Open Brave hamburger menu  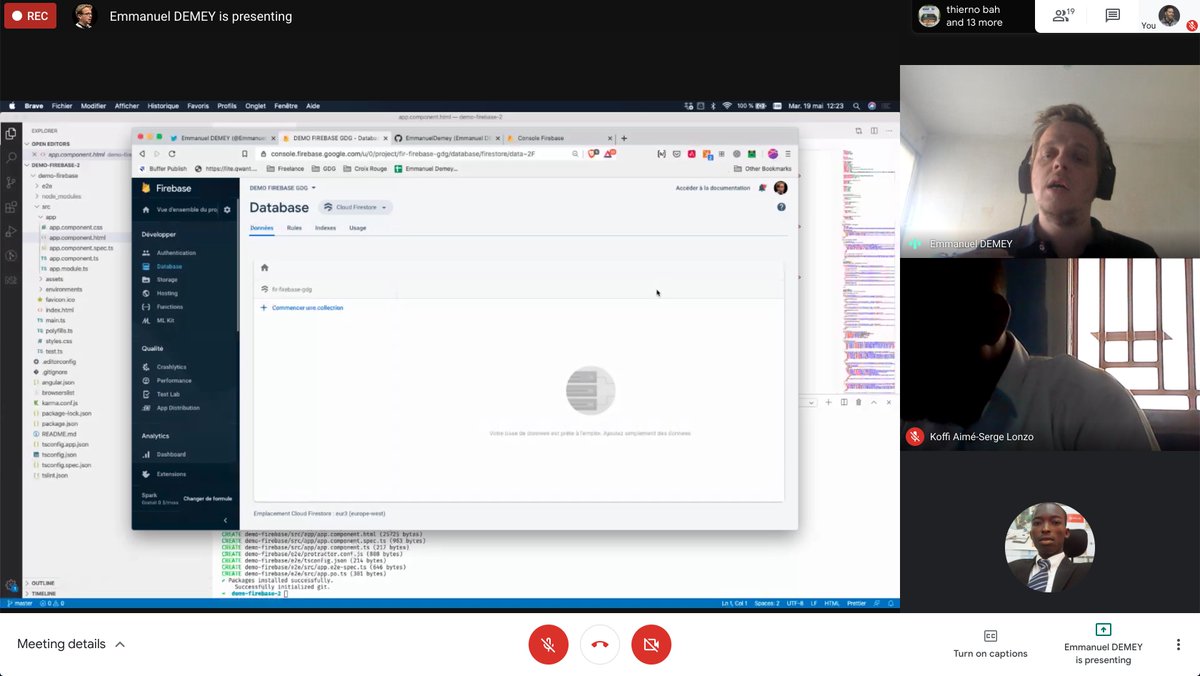[788, 154]
